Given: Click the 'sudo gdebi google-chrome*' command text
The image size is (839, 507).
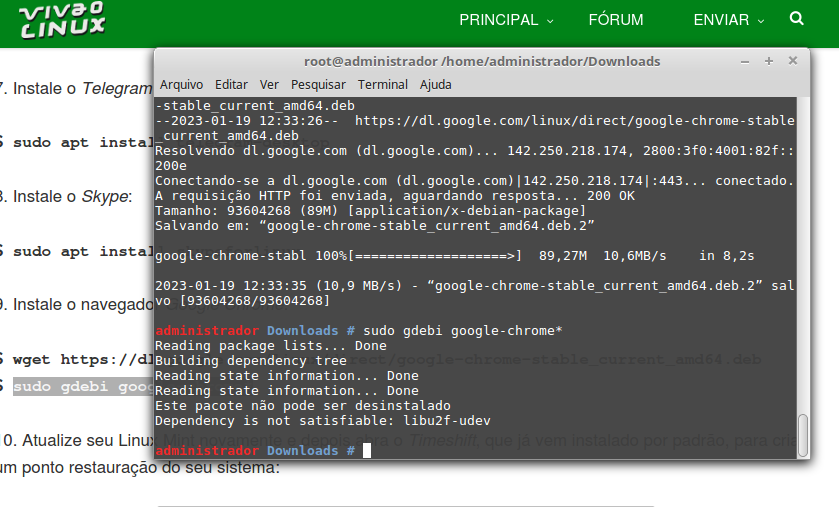Looking at the screenshot, I should 463,331.
